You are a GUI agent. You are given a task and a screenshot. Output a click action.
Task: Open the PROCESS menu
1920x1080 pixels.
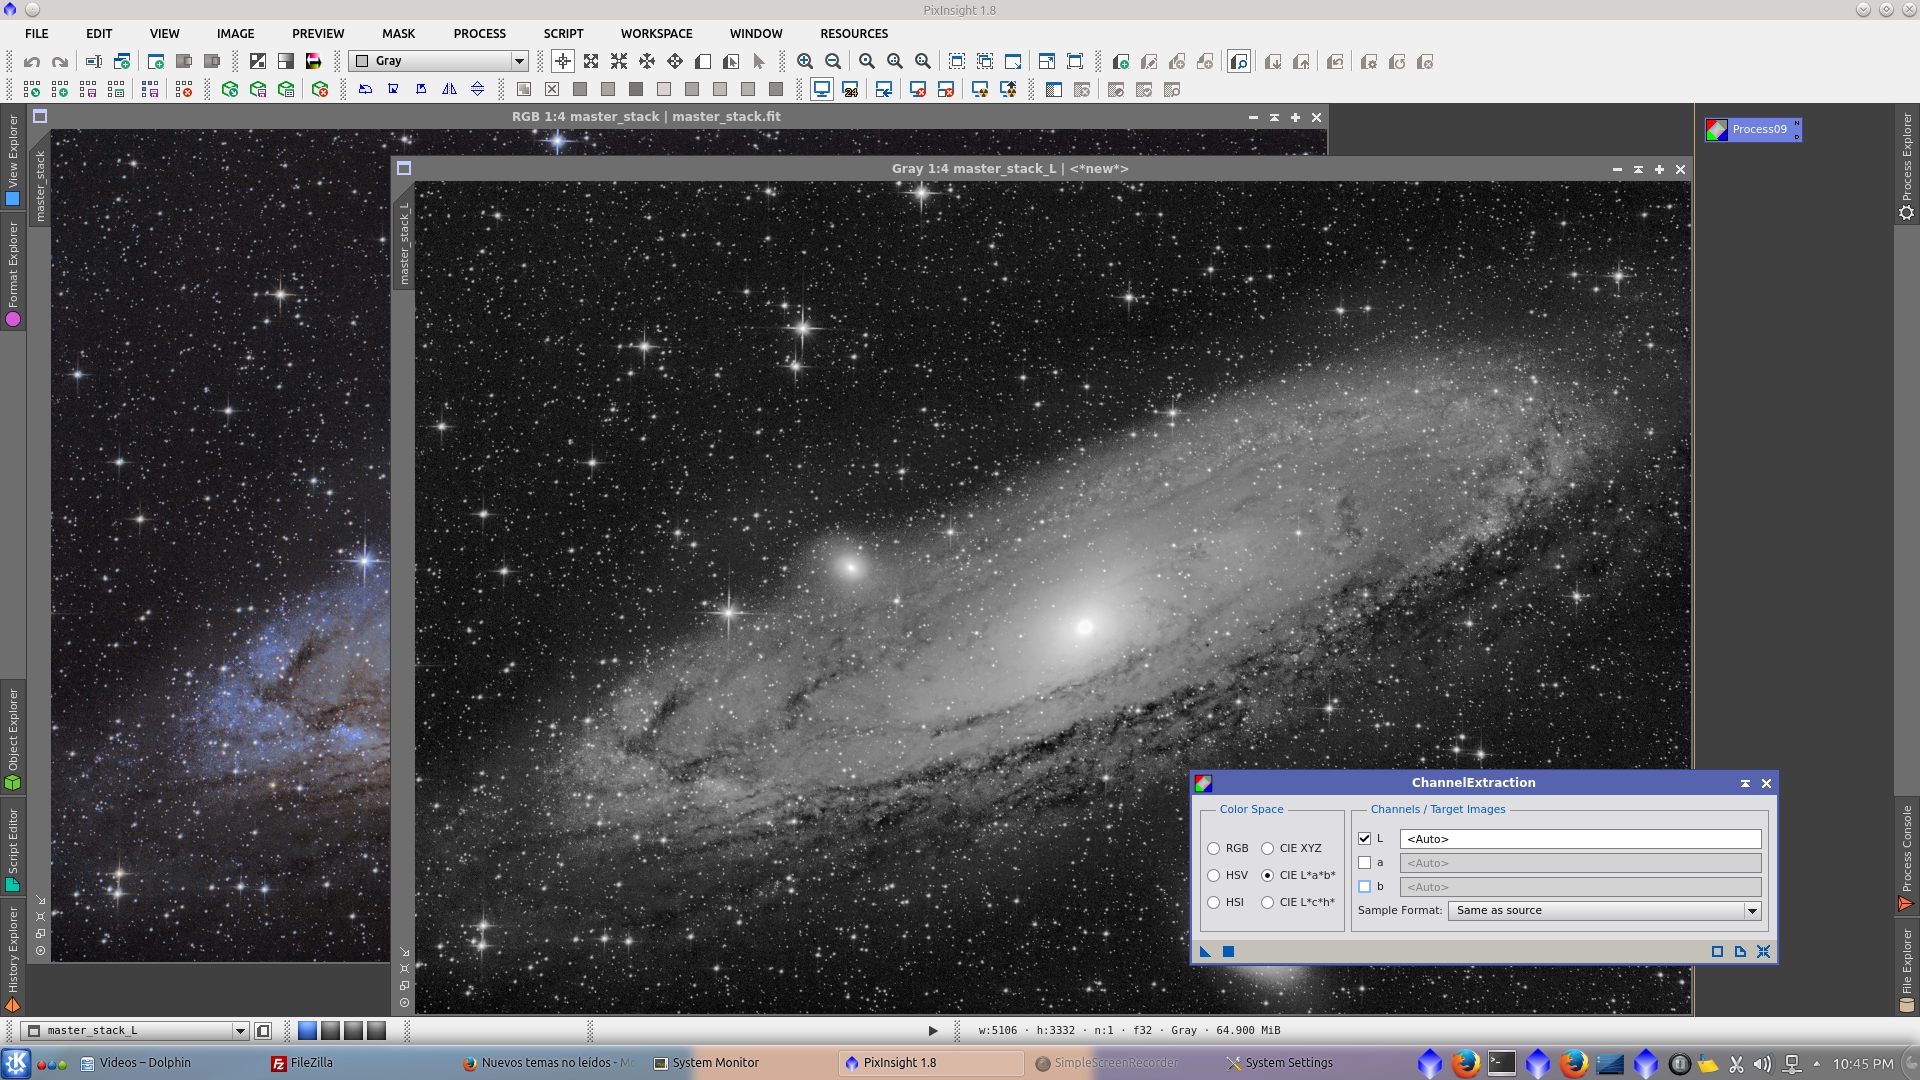point(478,33)
